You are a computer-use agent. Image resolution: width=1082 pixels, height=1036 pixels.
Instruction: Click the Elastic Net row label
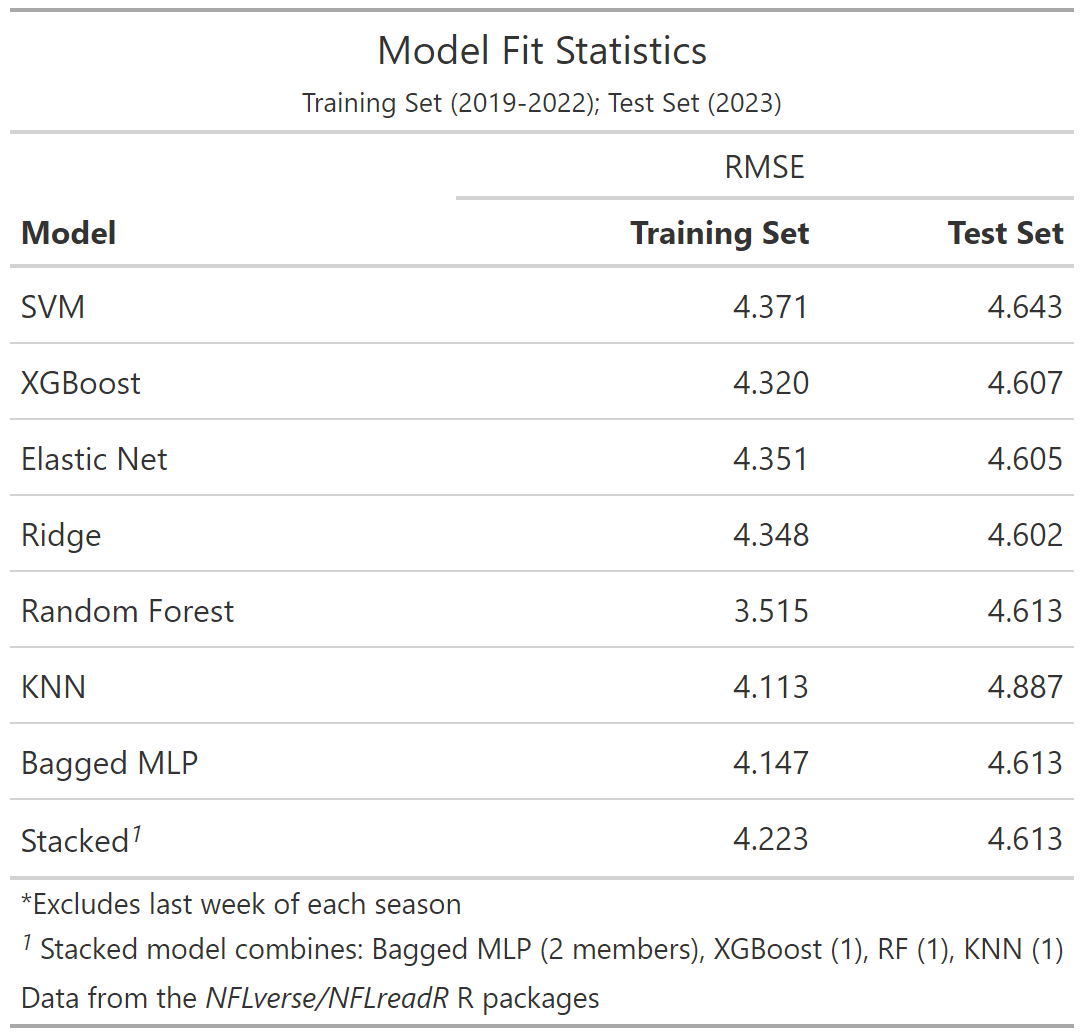click(x=94, y=459)
